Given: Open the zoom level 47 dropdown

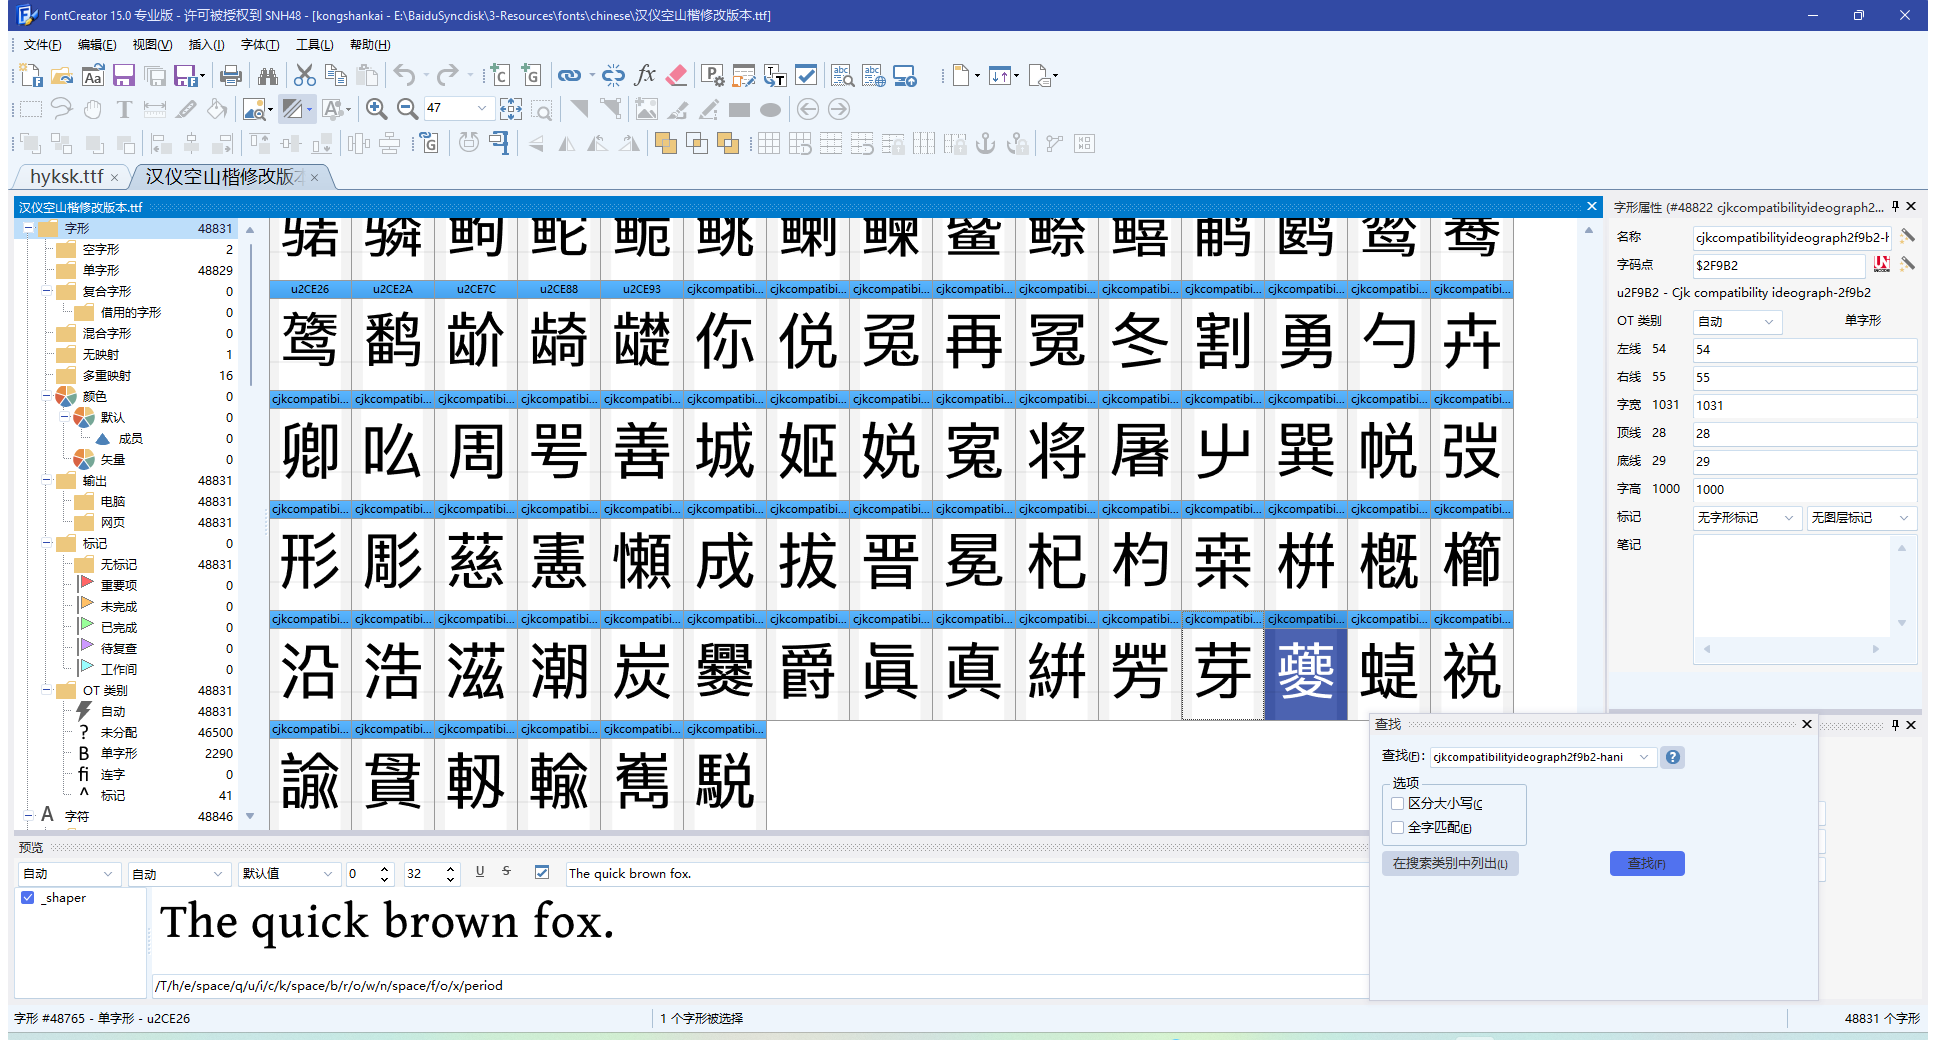Looking at the screenshot, I should 482,108.
